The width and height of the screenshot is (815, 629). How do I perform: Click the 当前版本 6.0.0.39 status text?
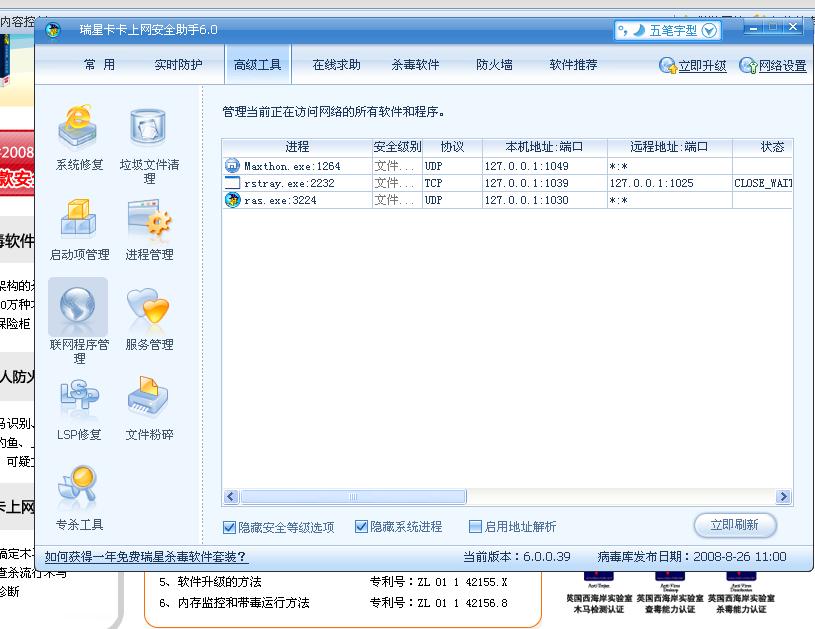pos(517,557)
